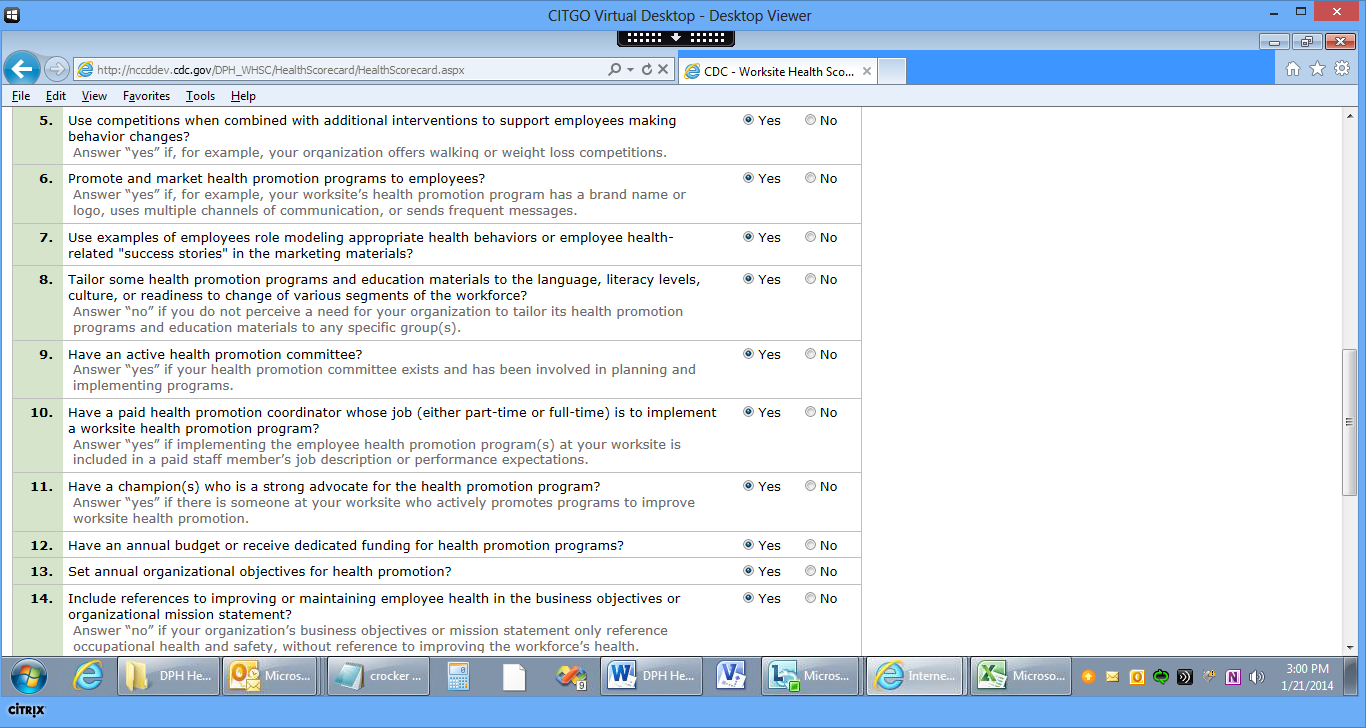This screenshot has height=728, width=1366.
Task: Switch to Microsoft Excel in the taskbar
Action: tap(1022, 676)
